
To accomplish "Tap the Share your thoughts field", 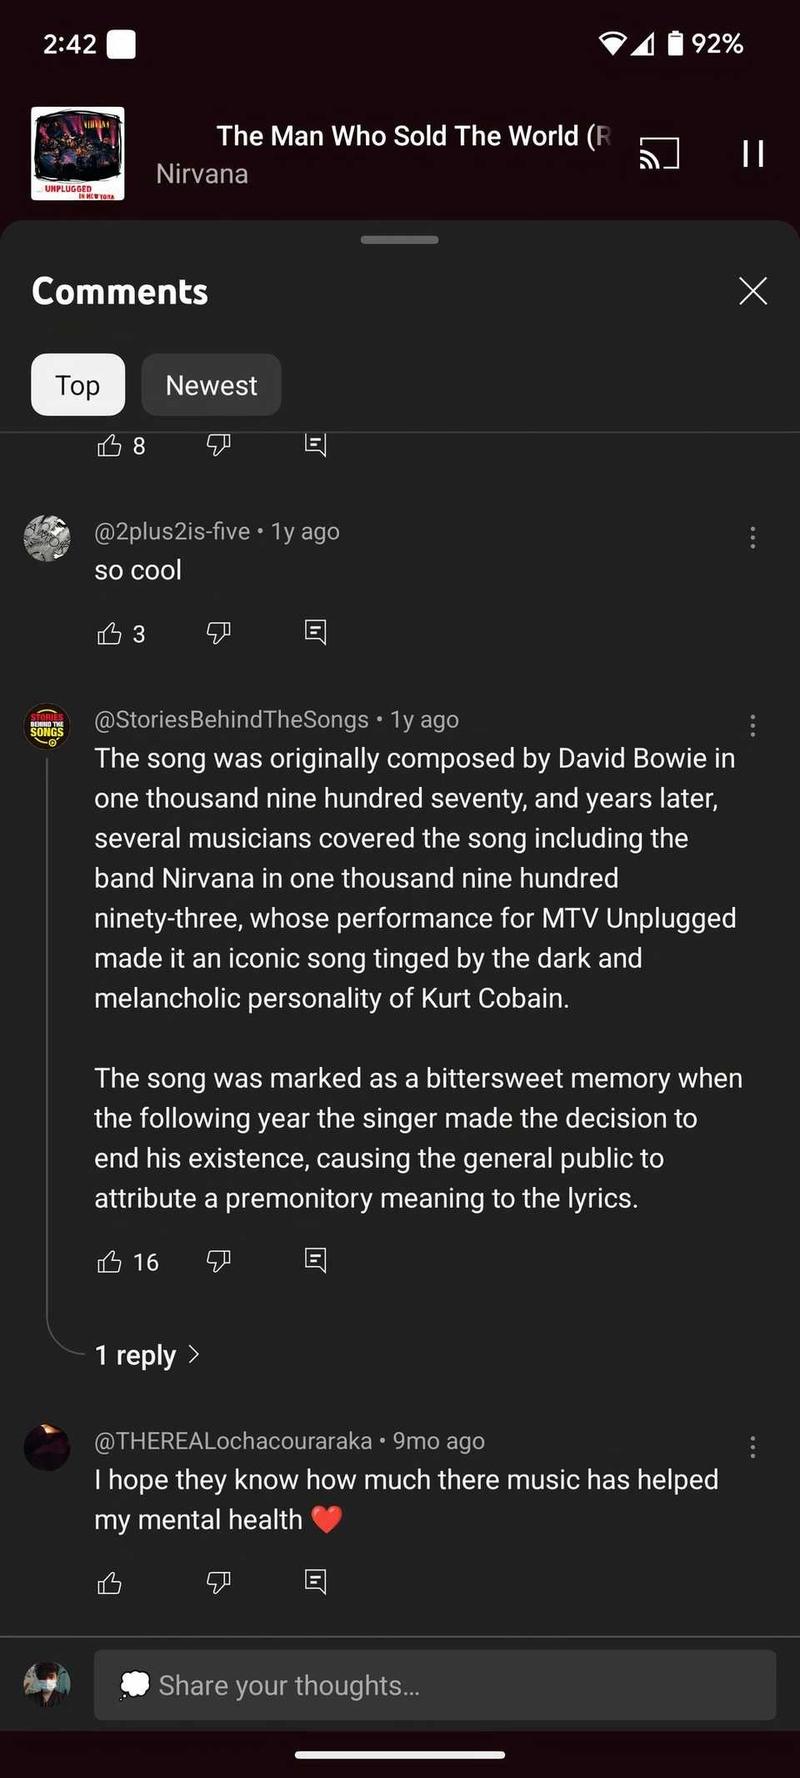I will click(x=435, y=1685).
